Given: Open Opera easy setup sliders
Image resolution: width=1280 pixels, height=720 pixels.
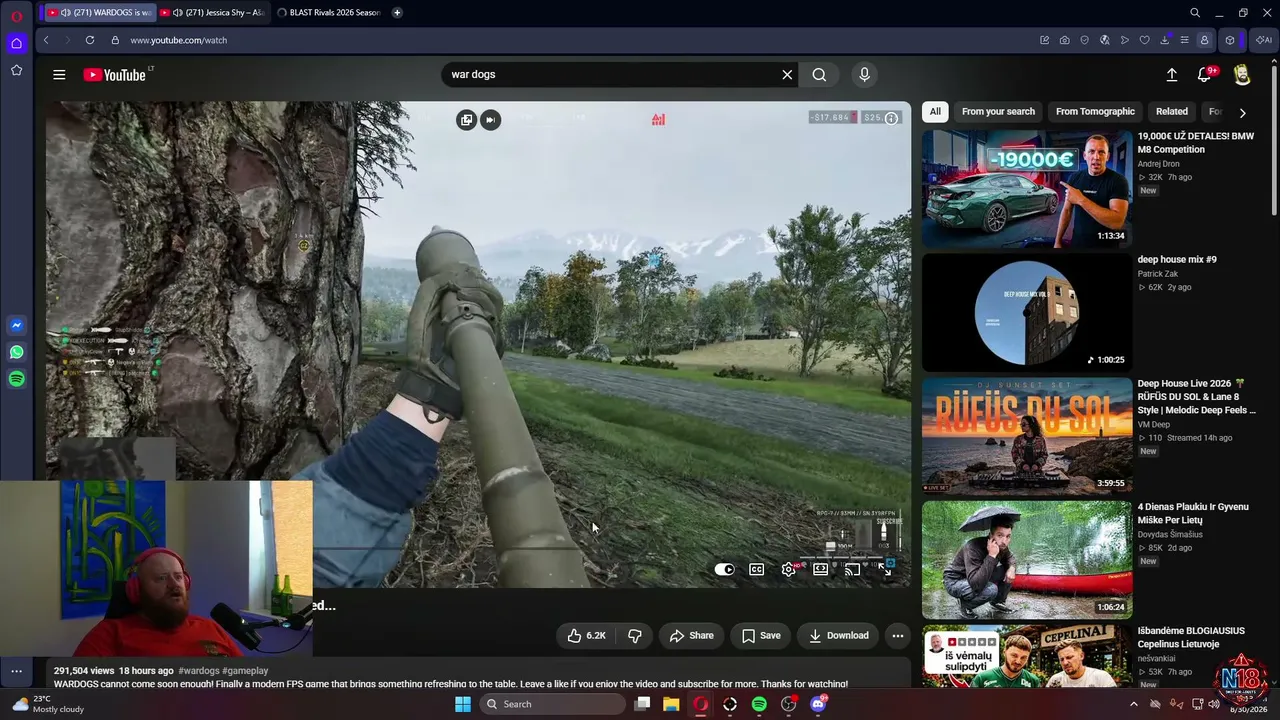Looking at the screenshot, I should [1184, 40].
